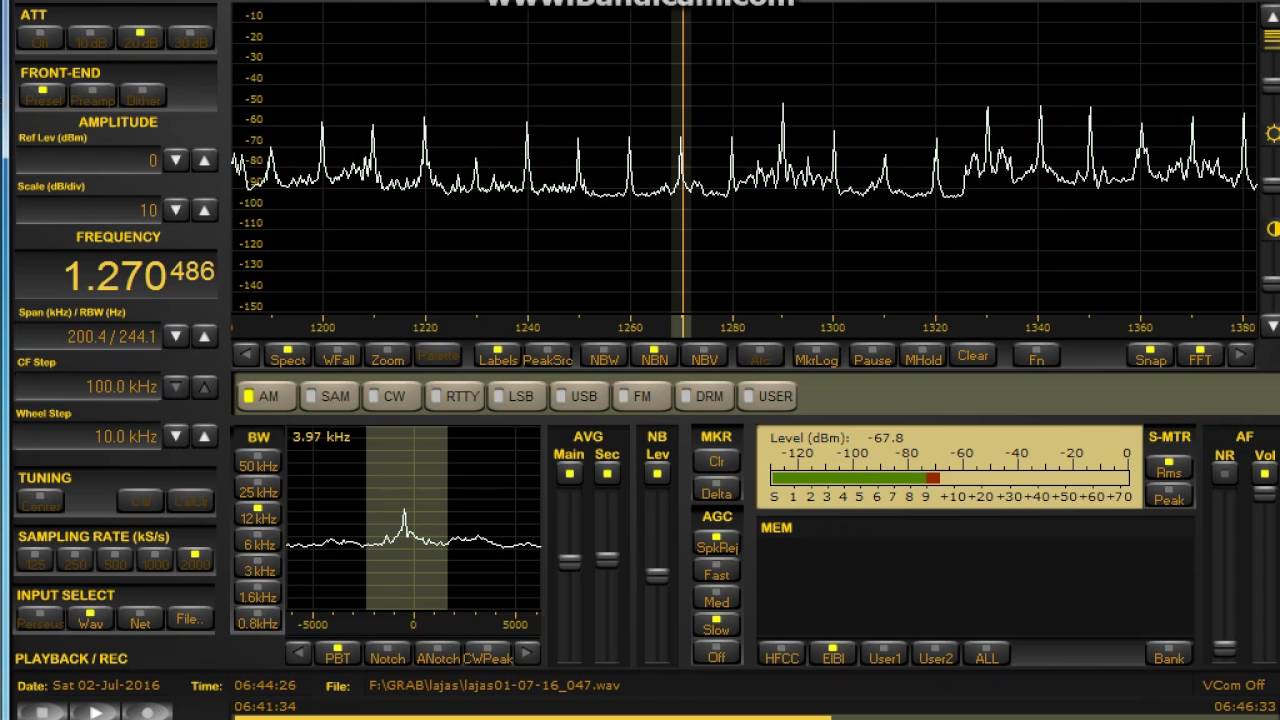Decrease Wheel Step with down arrow

click(176, 436)
